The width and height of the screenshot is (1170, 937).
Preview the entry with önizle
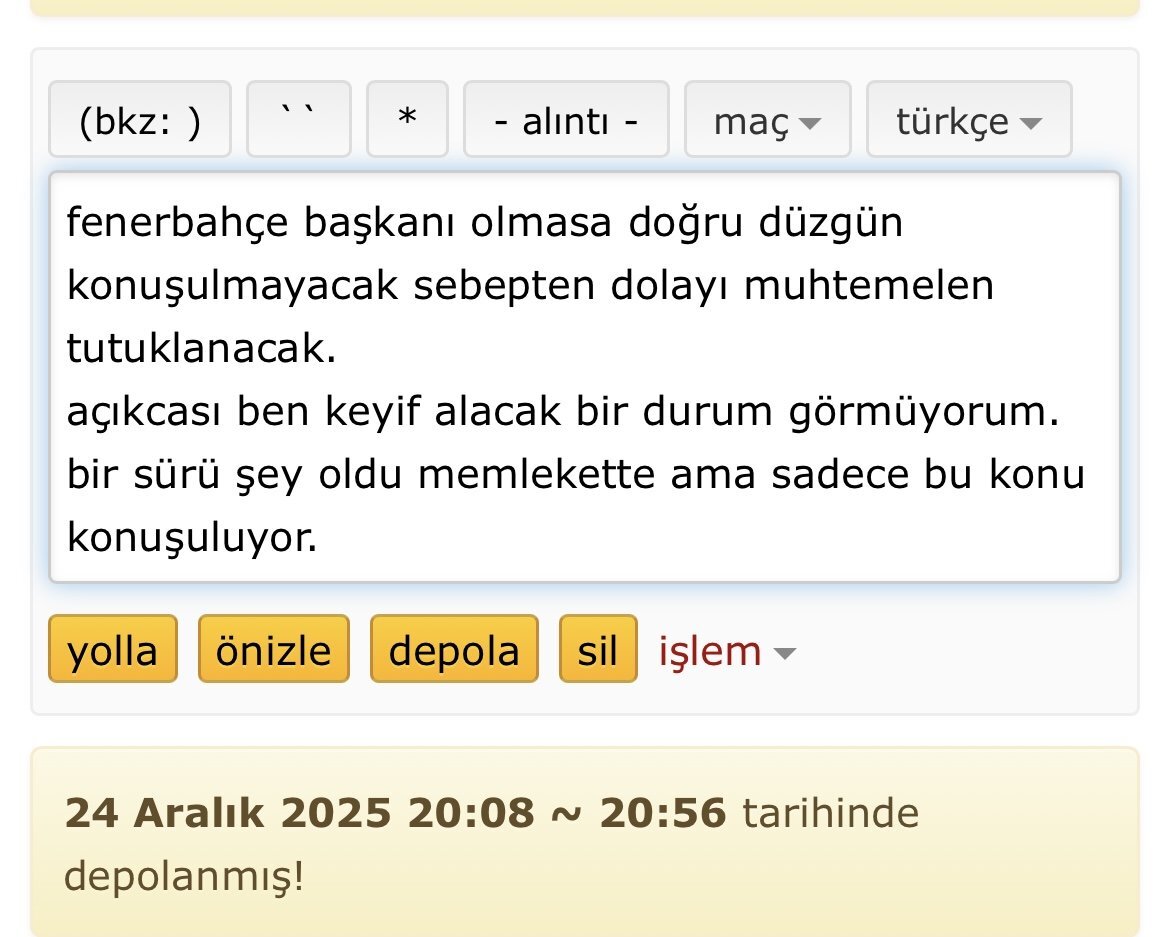(273, 651)
